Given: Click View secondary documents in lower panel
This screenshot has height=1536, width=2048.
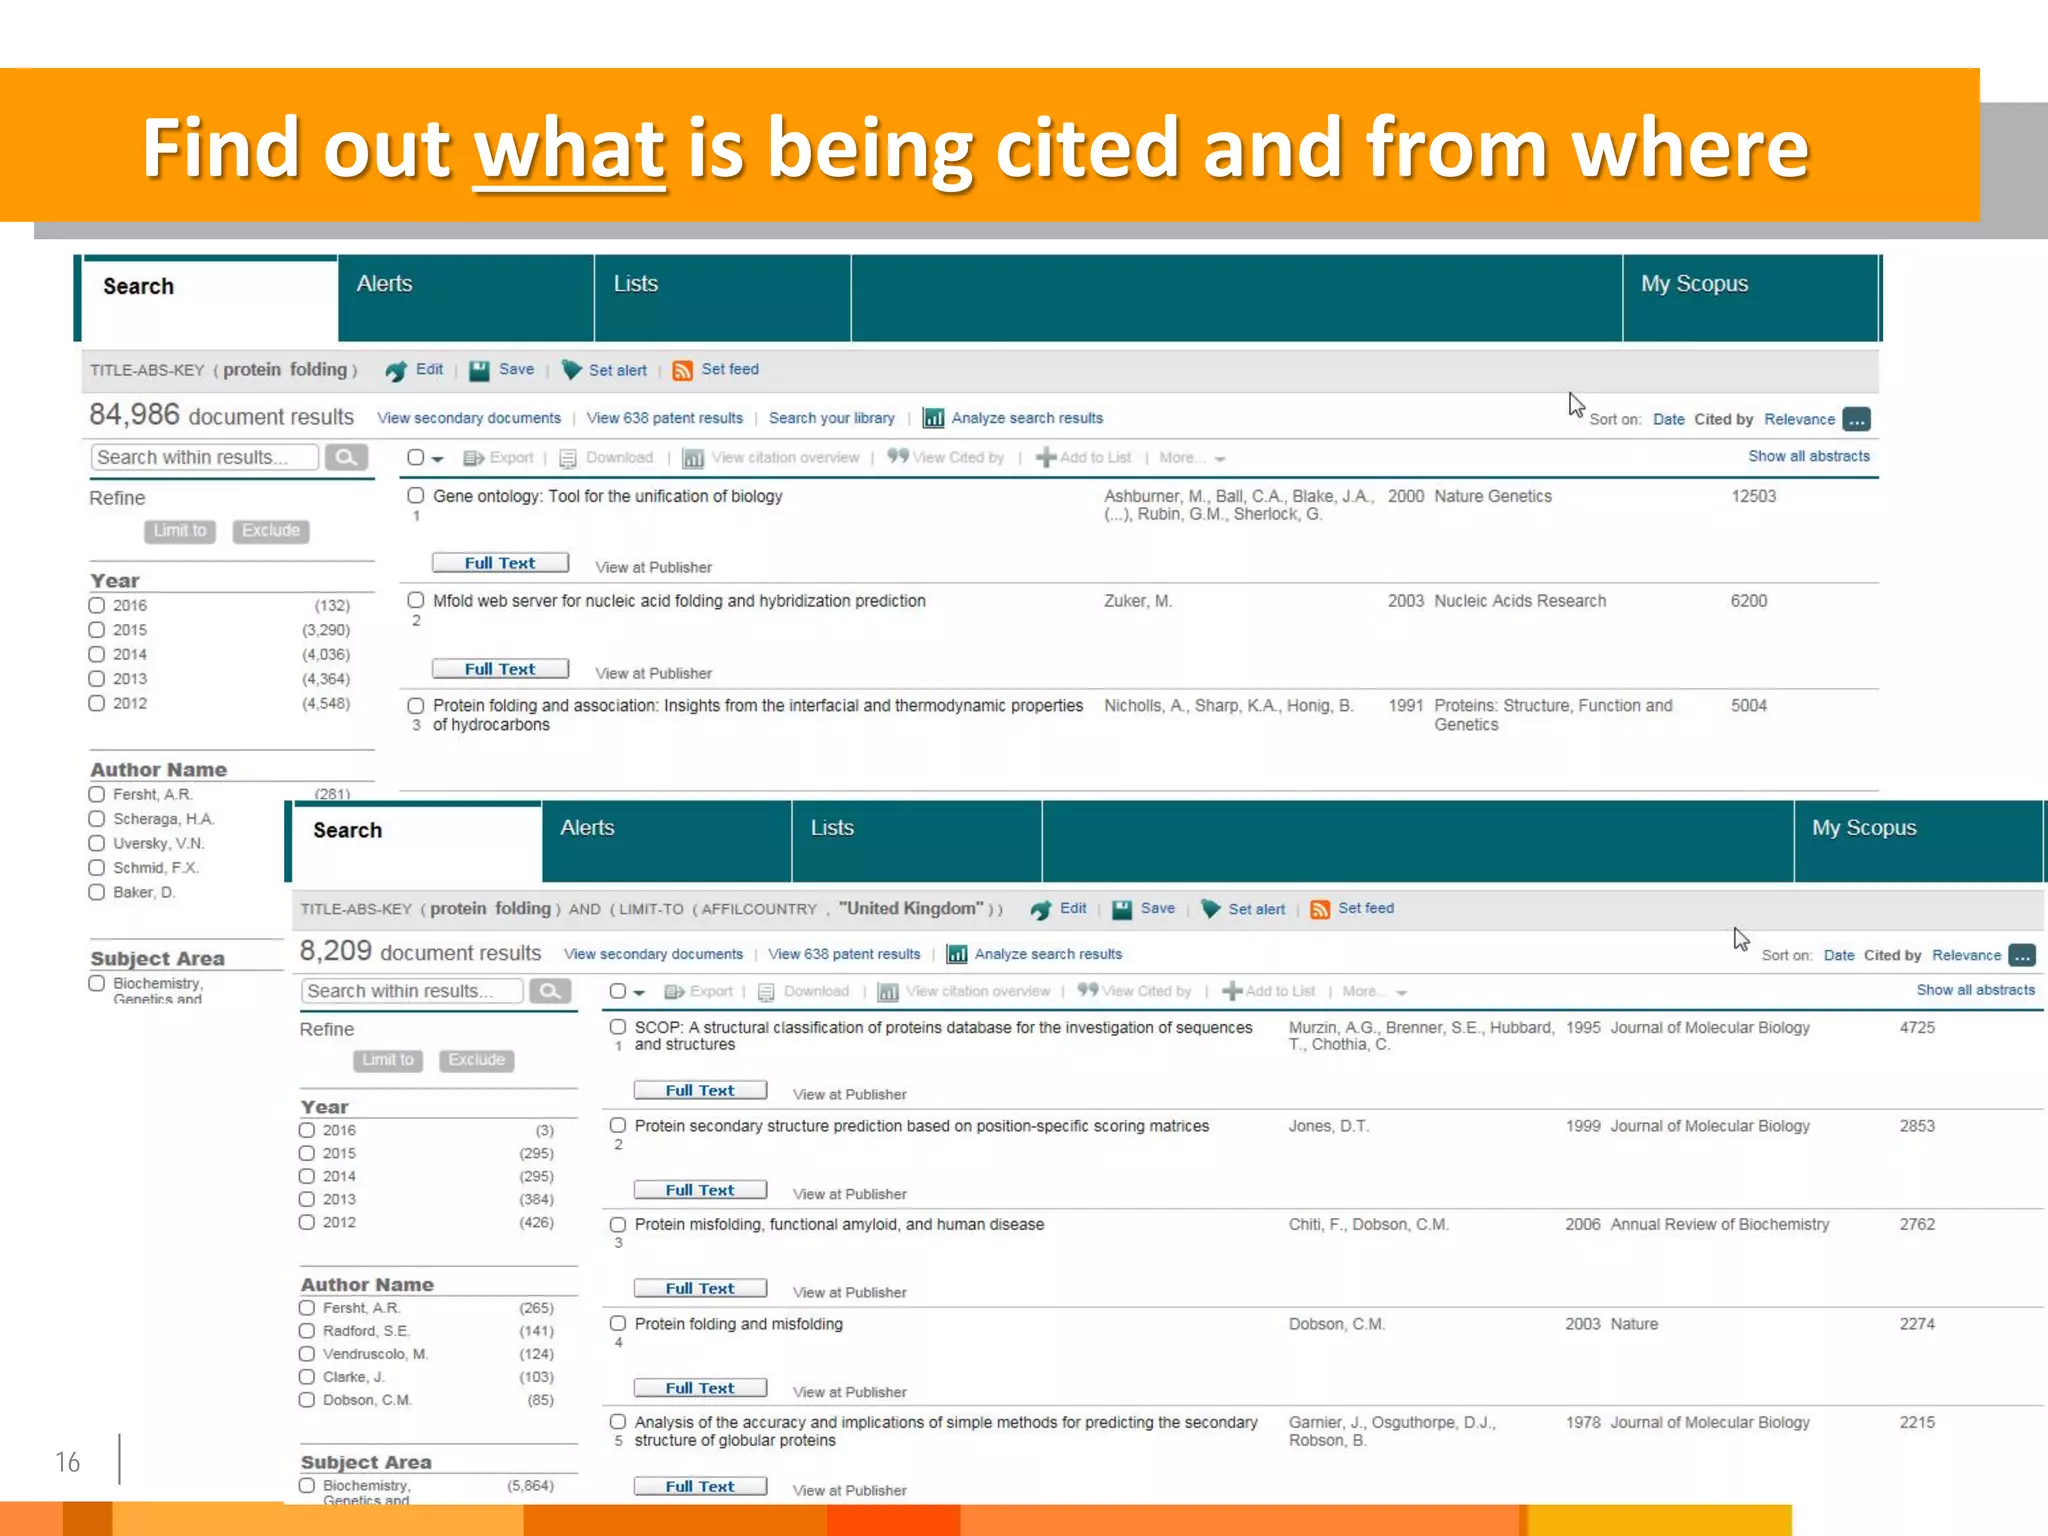Looking at the screenshot, I should (653, 954).
